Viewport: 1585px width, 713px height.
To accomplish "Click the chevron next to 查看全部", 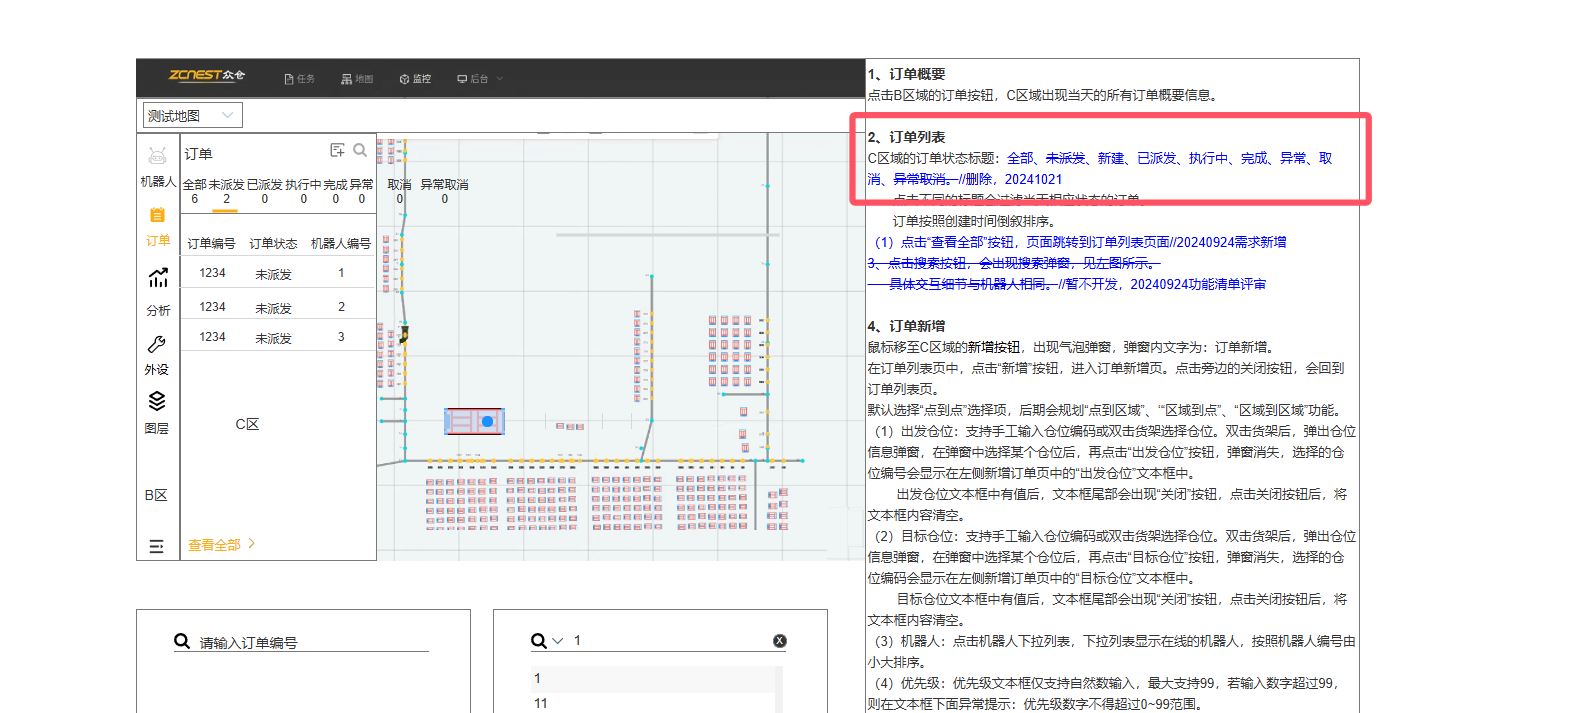I will pos(252,544).
